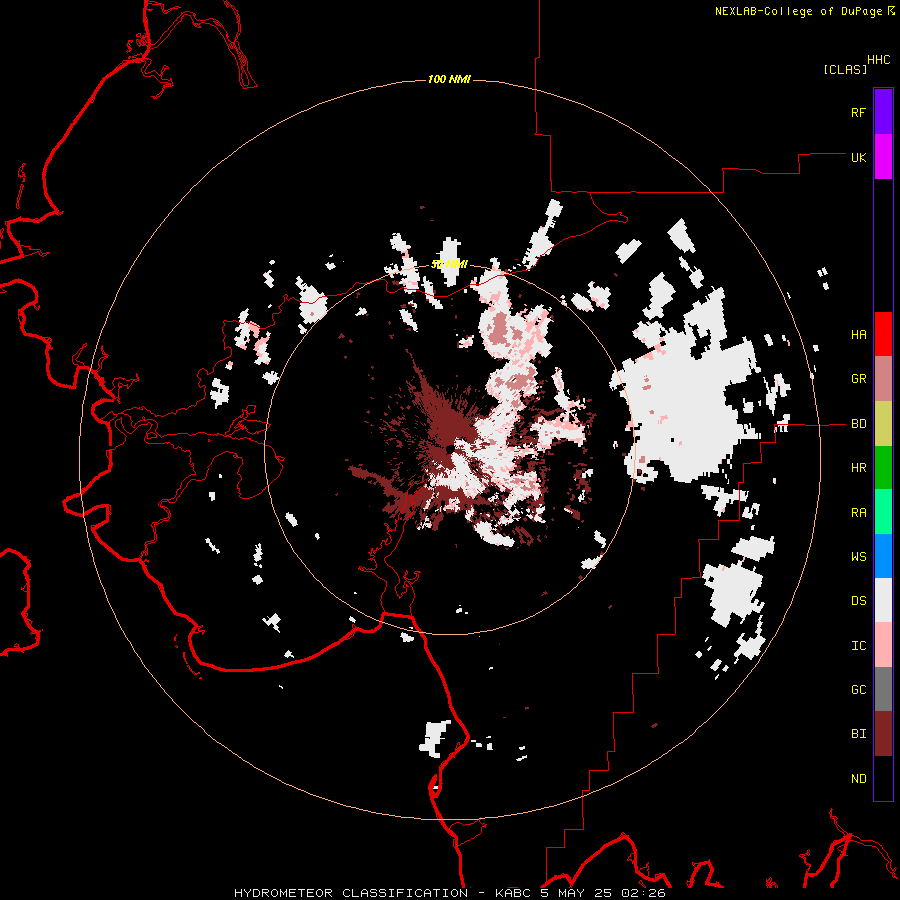Screen dimensions: 900x900
Task: Select the BD yellow legend swatch
Action: point(883,424)
